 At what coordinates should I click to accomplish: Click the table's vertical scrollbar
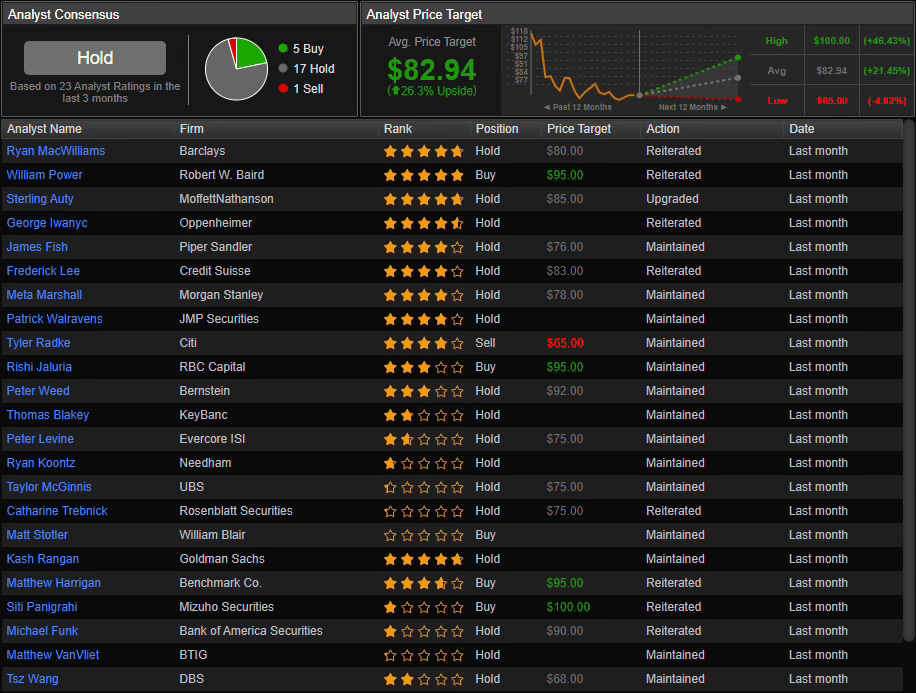908,380
